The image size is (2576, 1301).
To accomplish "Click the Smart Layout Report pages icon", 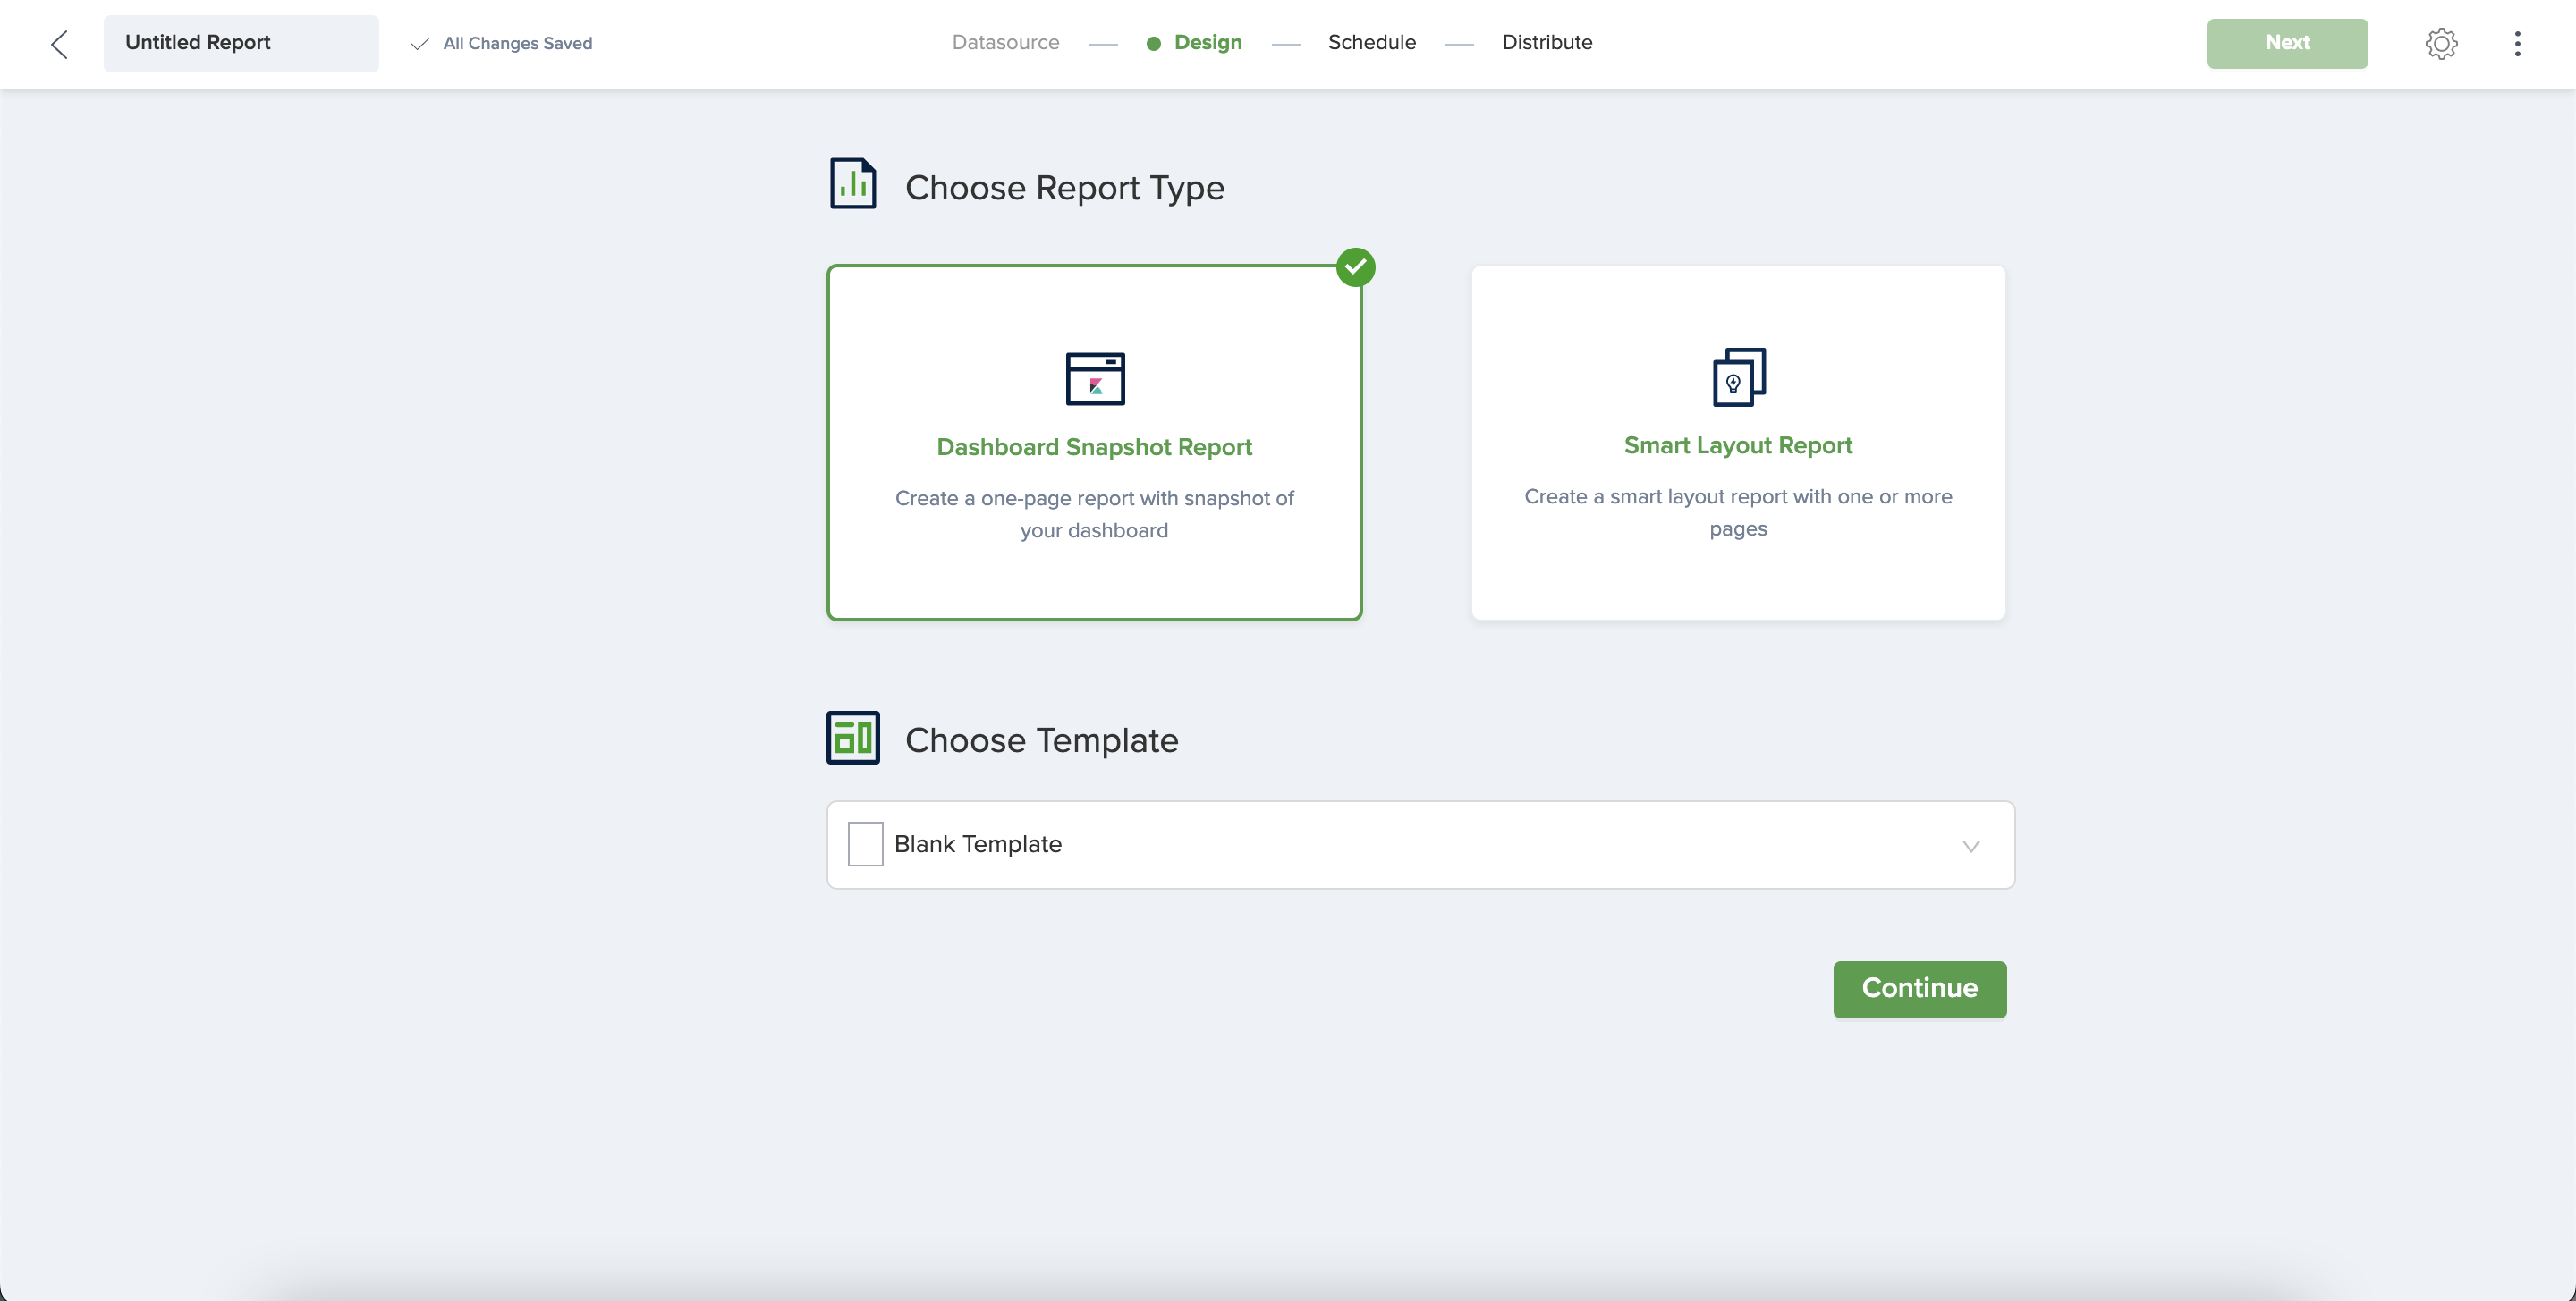I will point(1738,377).
